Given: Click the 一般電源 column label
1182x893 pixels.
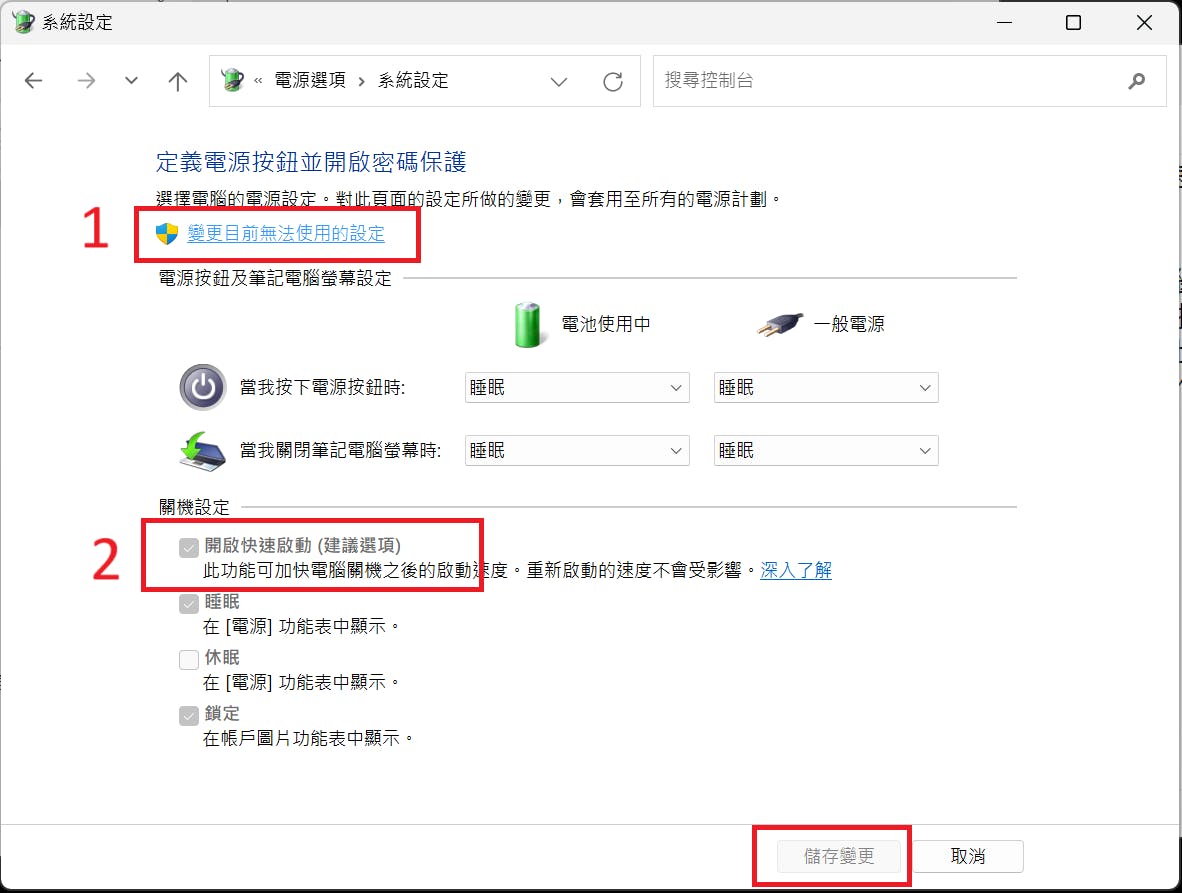Looking at the screenshot, I should pos(850,324).
